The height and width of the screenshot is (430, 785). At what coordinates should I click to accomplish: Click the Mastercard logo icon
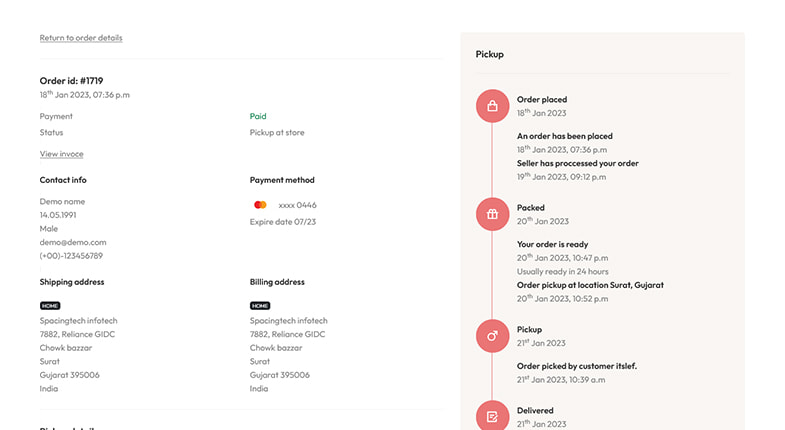[261, 205]
